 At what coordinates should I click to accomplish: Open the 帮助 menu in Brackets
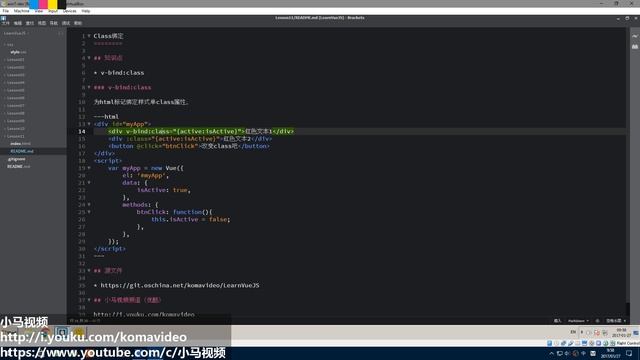click(x=78, y=23)
